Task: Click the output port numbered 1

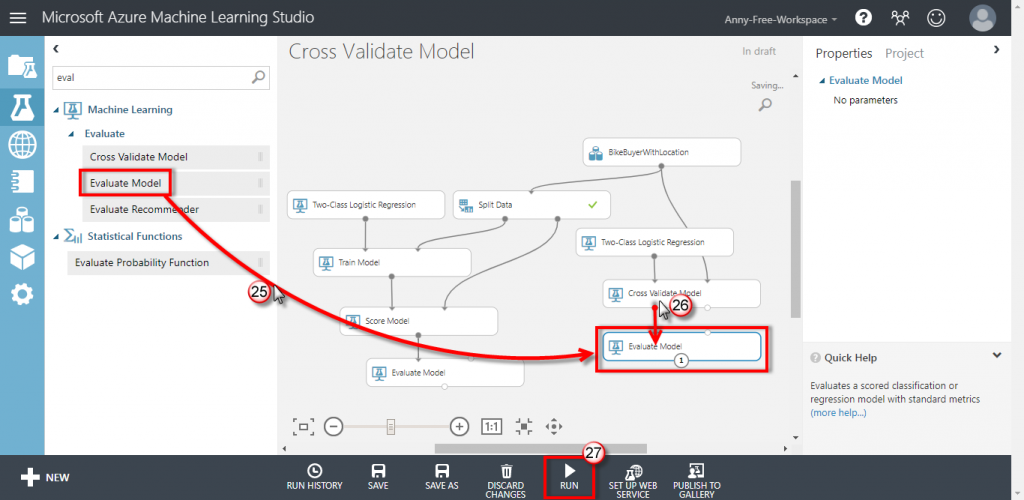Action: 682,360
